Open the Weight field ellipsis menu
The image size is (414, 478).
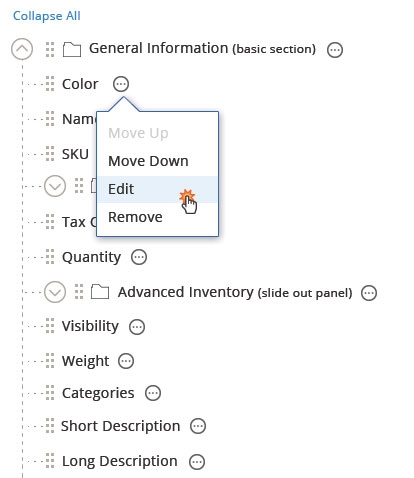click(x=126, y=361)
